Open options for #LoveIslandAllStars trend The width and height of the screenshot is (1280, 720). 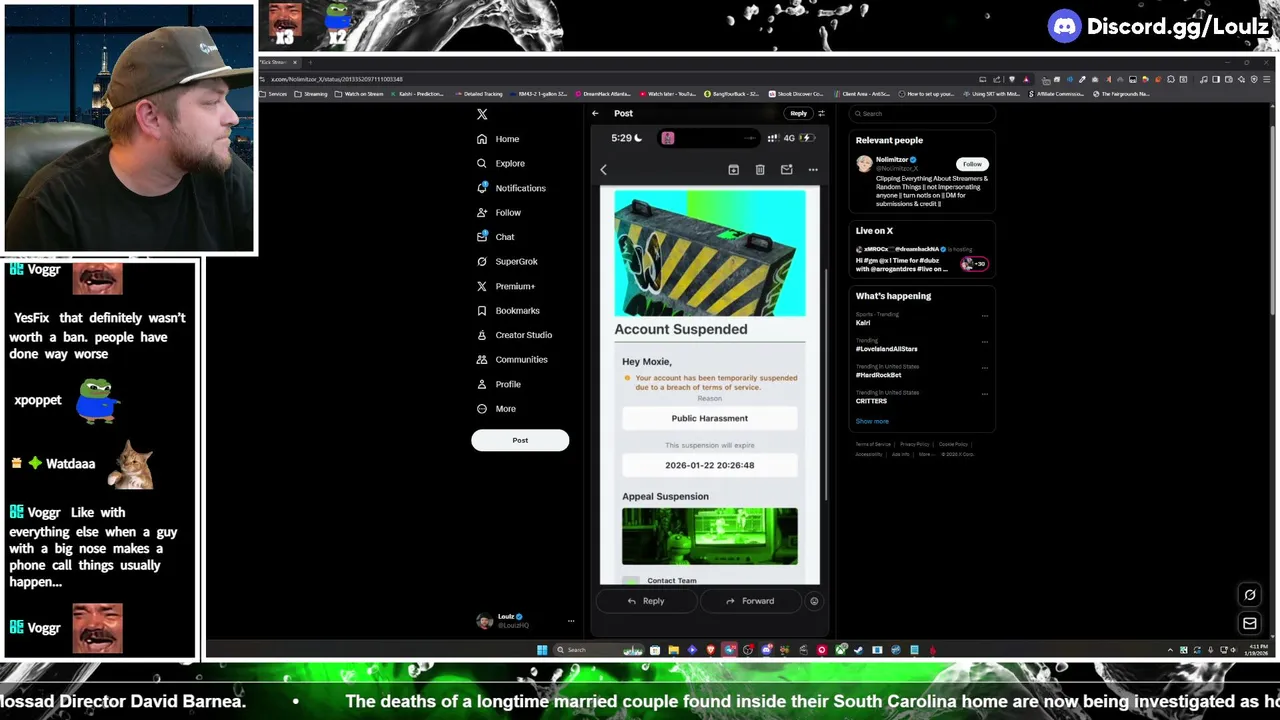[x=984, y=342]
